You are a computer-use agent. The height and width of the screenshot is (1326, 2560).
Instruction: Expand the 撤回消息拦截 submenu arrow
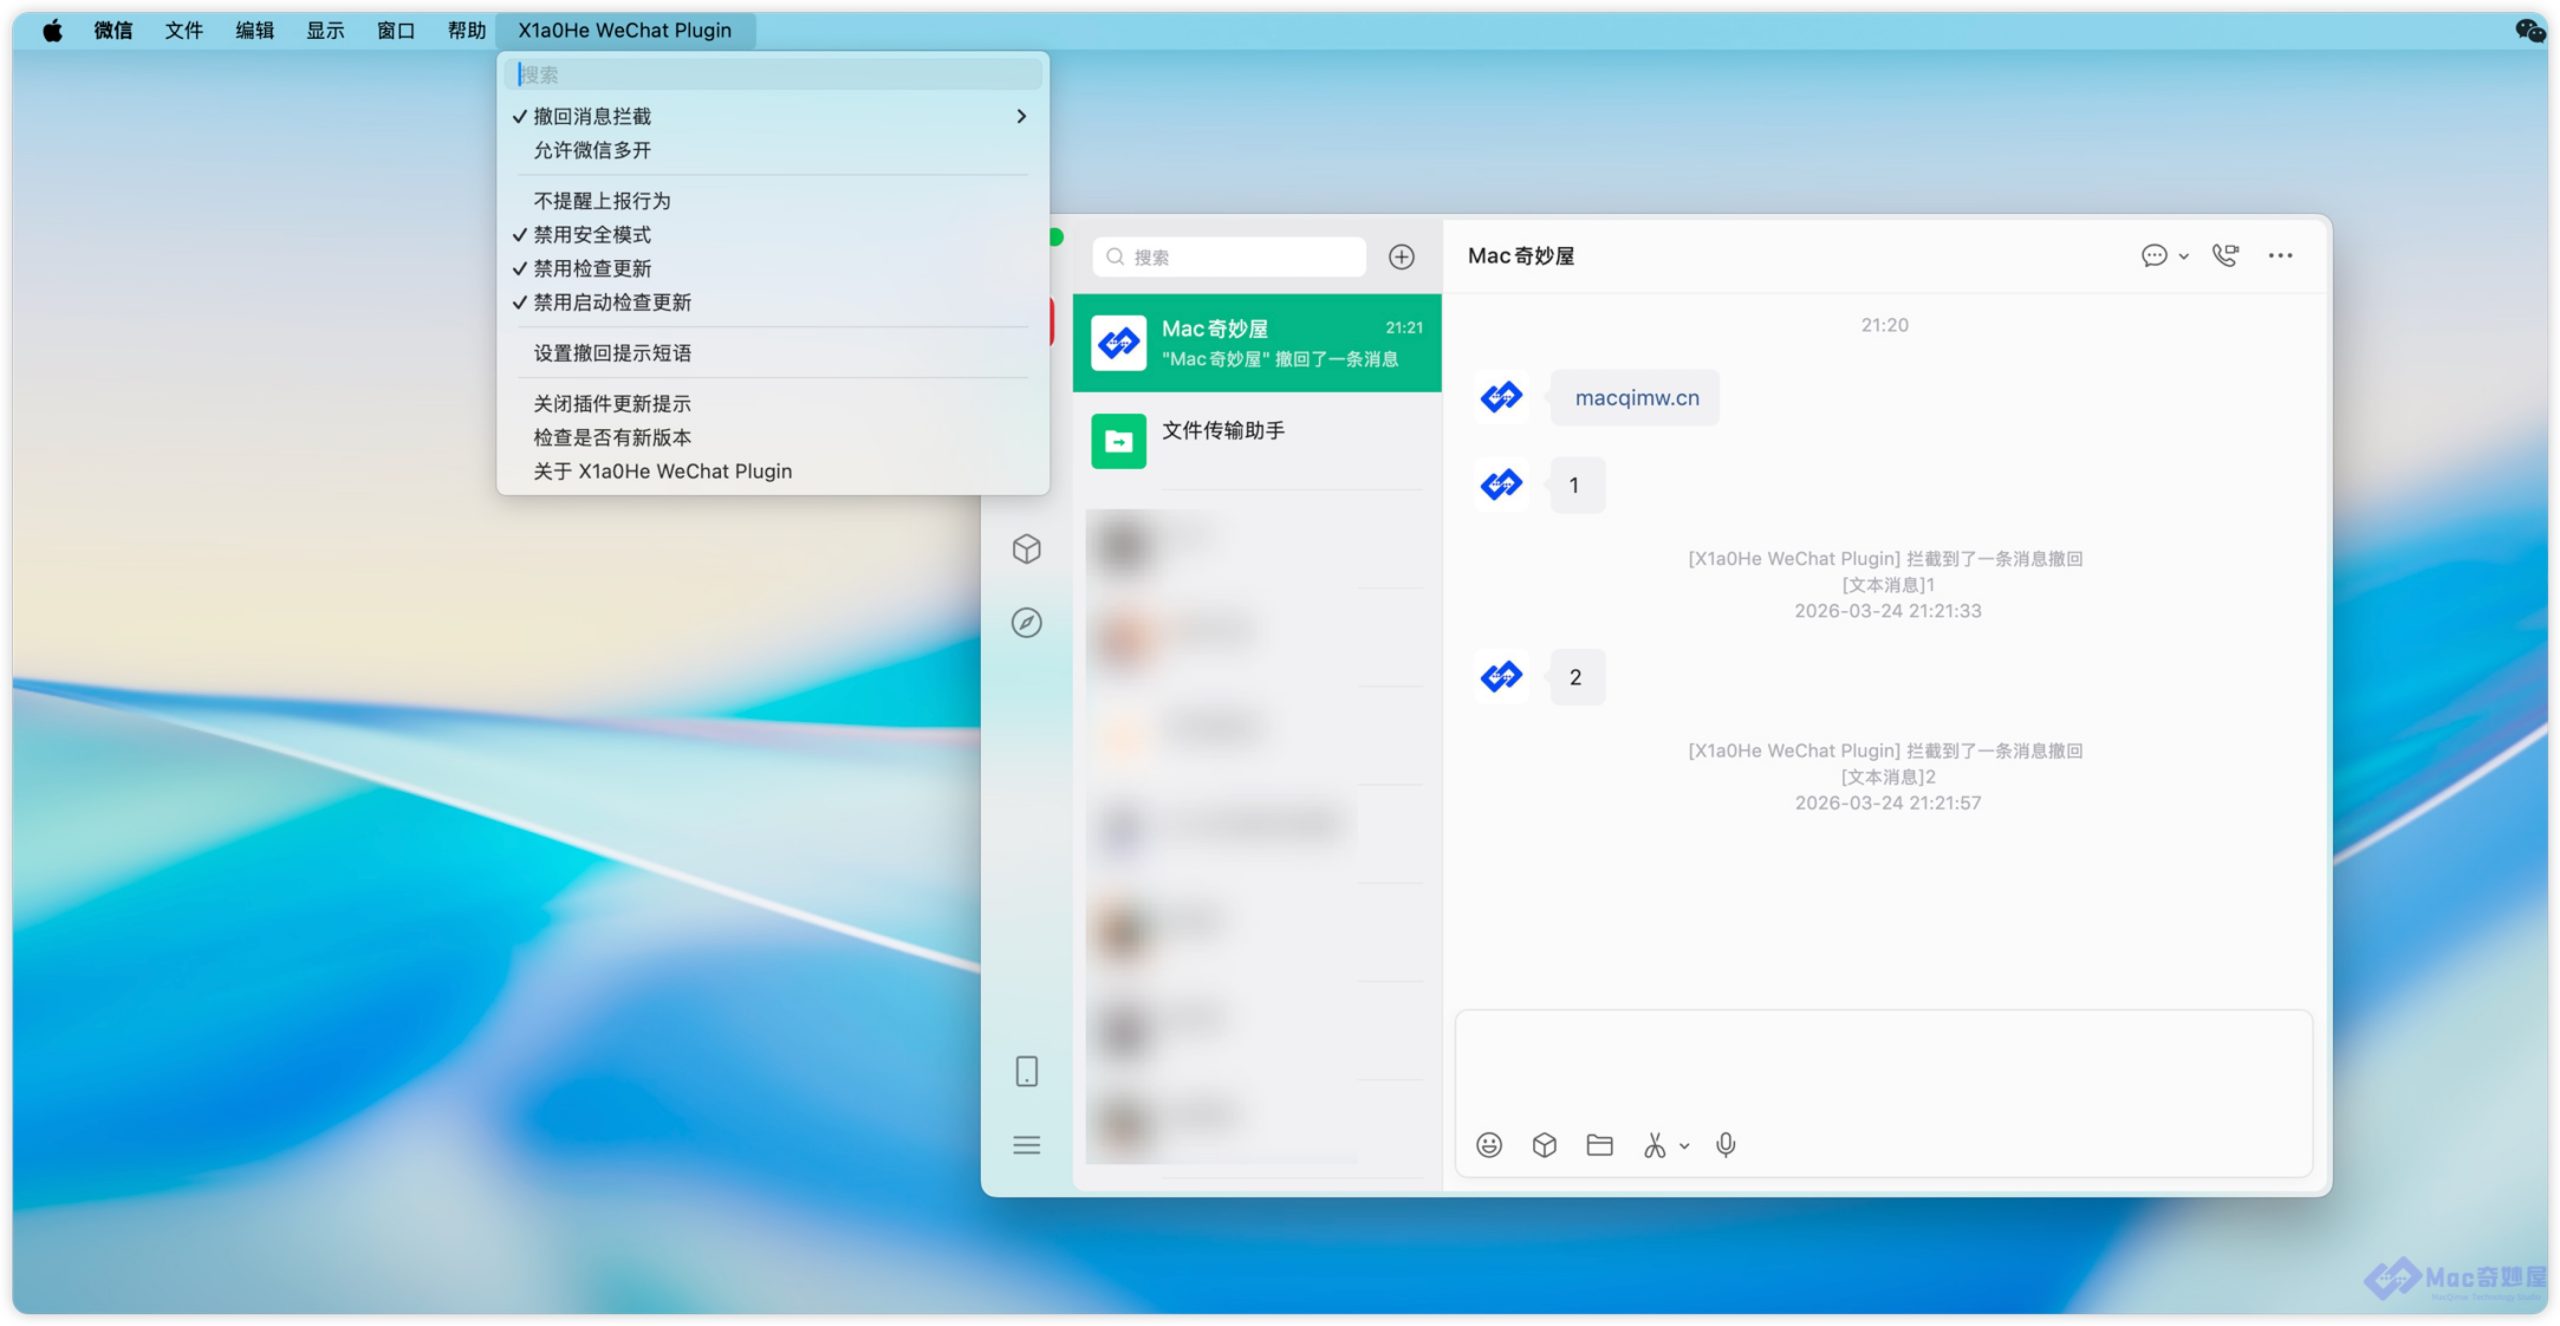click(1021, 117)
